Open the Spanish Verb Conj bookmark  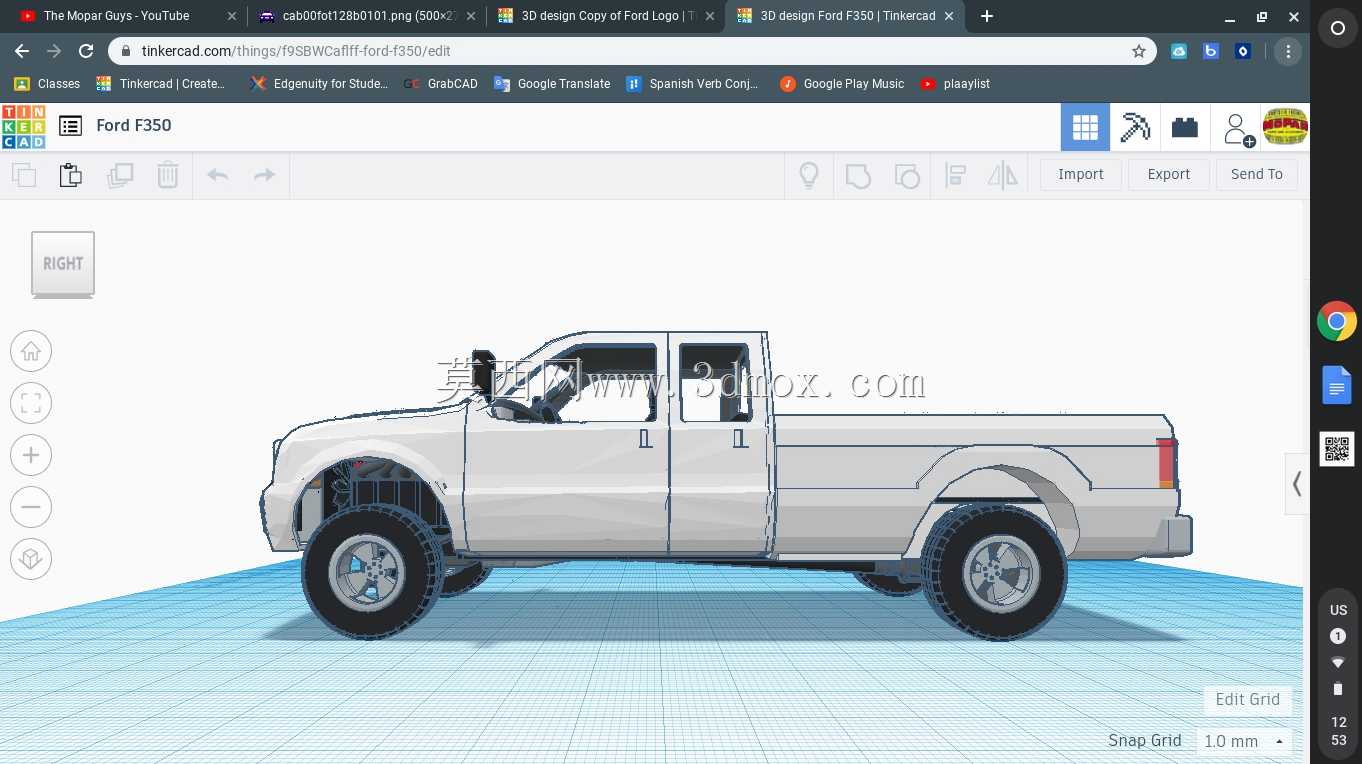point(692,84)
